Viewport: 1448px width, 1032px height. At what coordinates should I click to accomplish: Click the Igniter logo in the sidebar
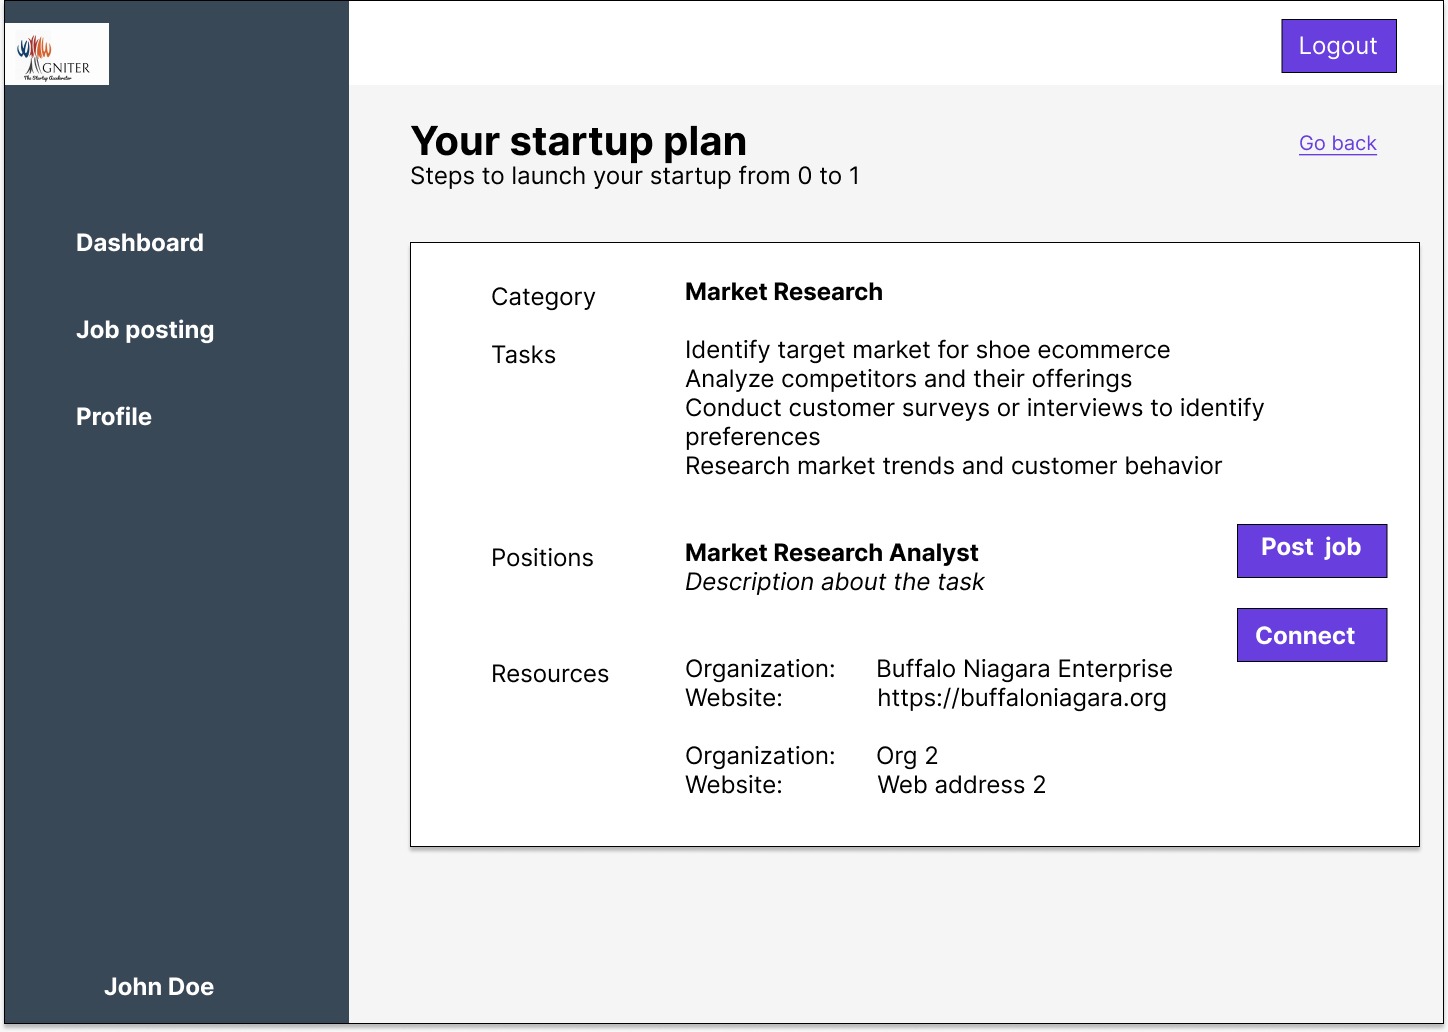pyautogui.click(x=57, y=54)
